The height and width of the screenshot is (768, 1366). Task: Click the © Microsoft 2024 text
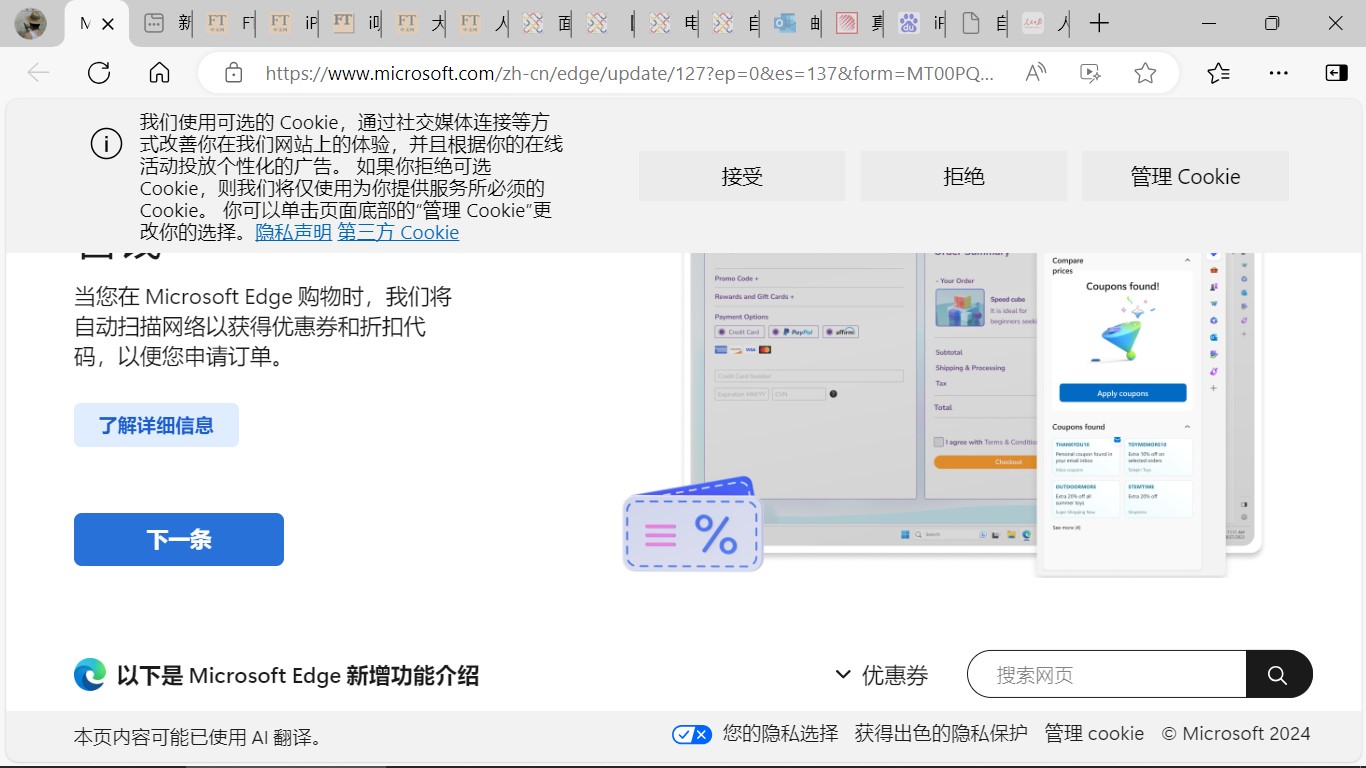tap(1236, 734)
